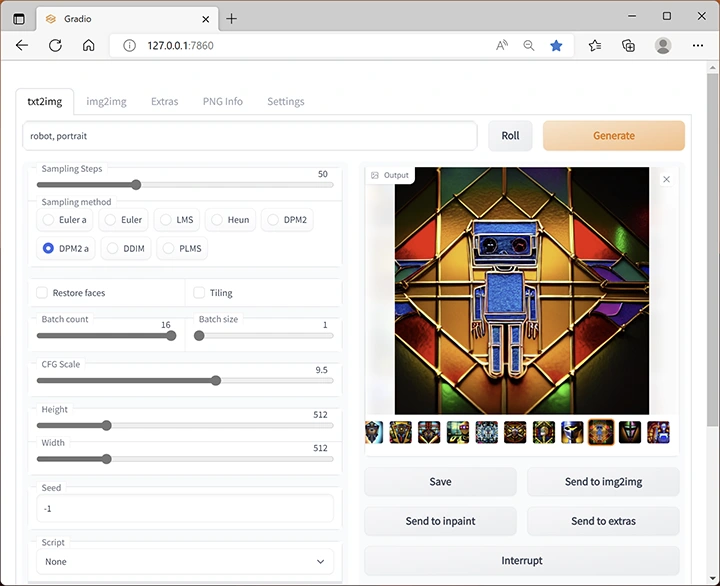This screenshot has width=720, height=586.
Task: Close the Gradio browser tab
Action: click(206, 19)
